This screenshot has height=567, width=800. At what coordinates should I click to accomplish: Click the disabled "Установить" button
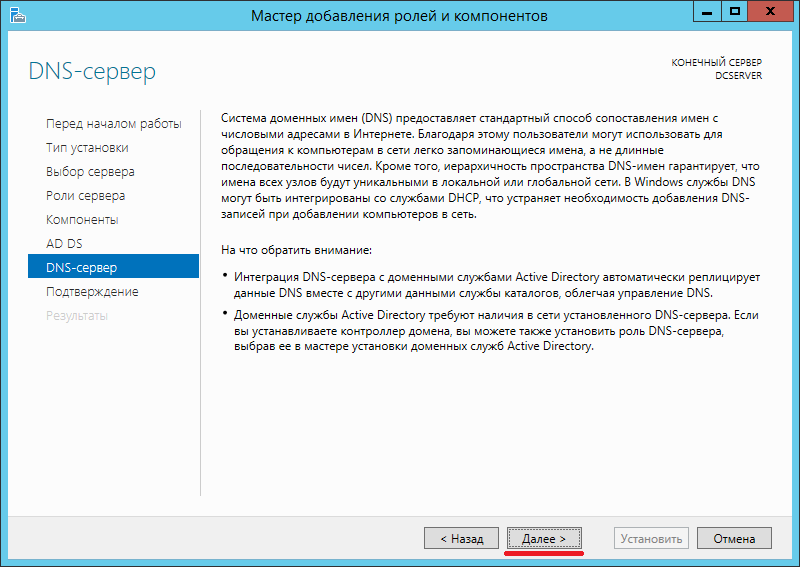[x=651, y=538]
